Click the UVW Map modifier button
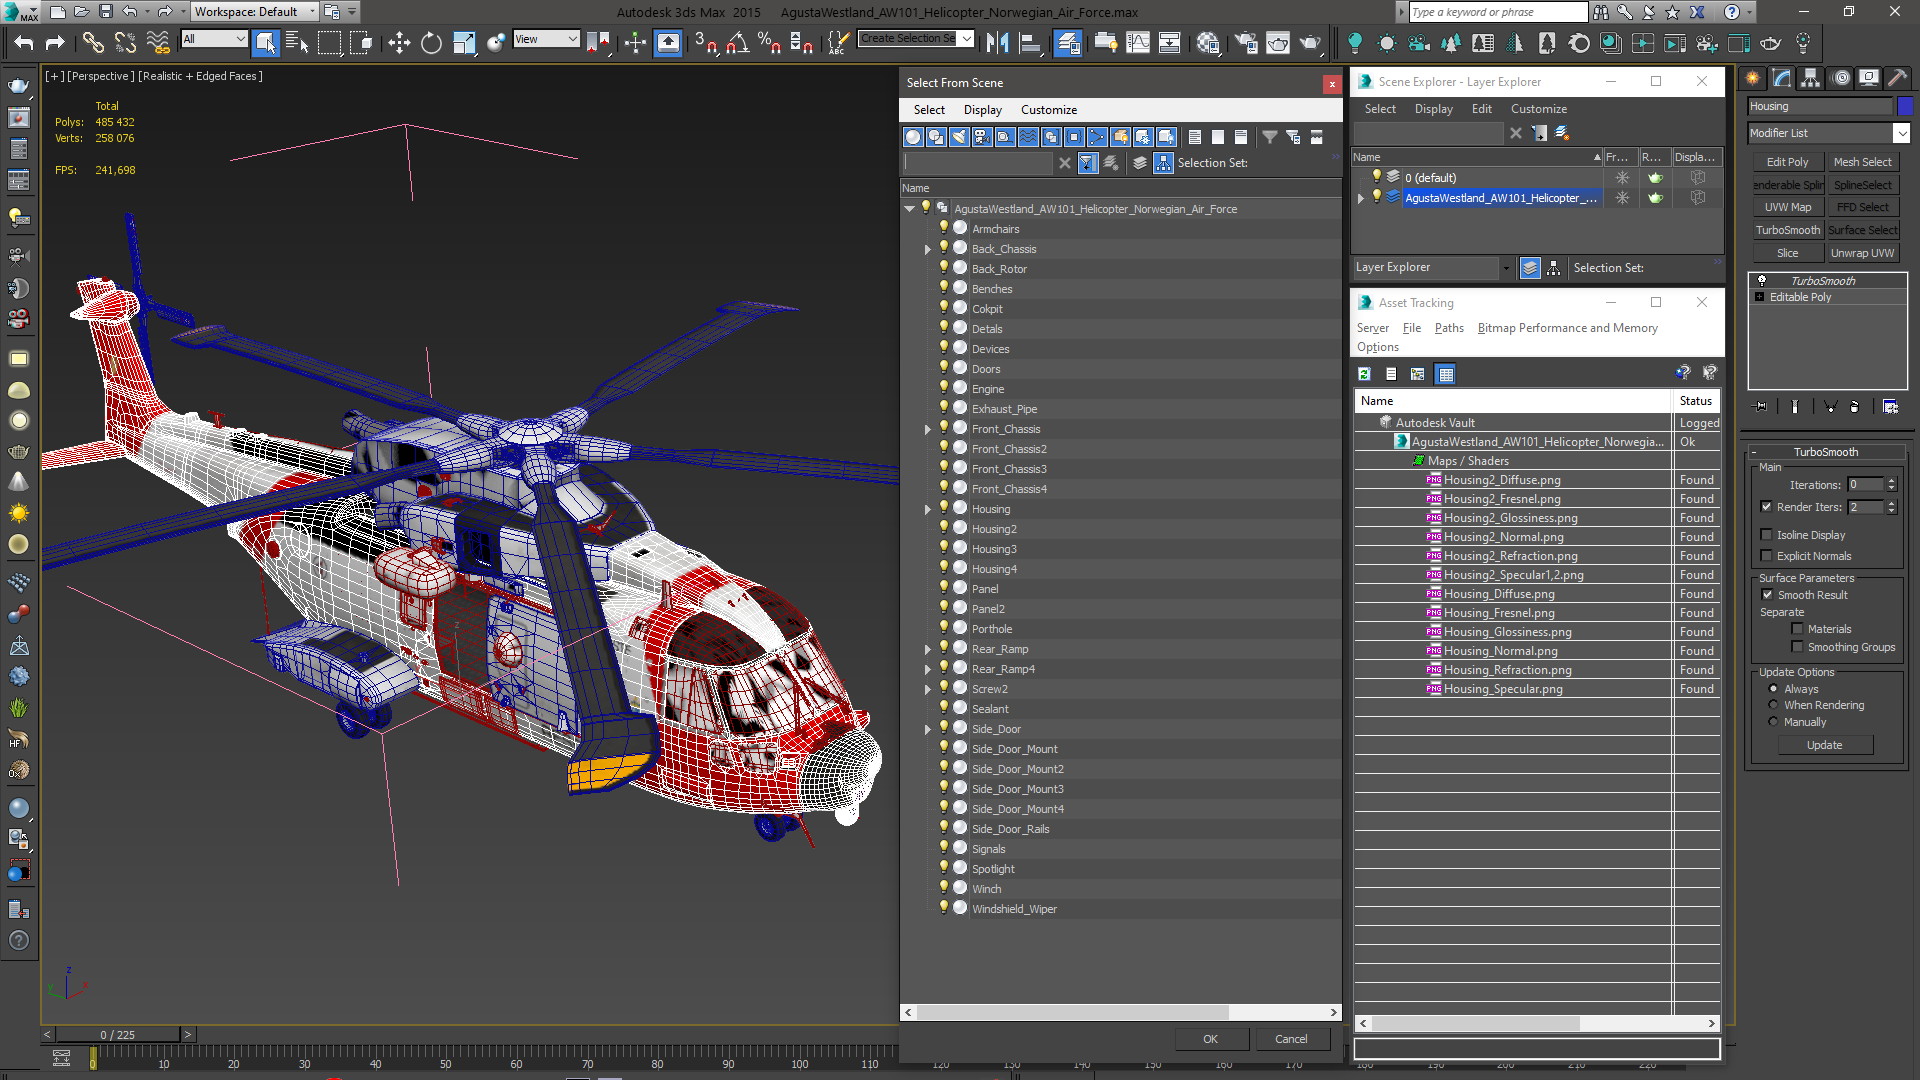 tap(1787, 207)
